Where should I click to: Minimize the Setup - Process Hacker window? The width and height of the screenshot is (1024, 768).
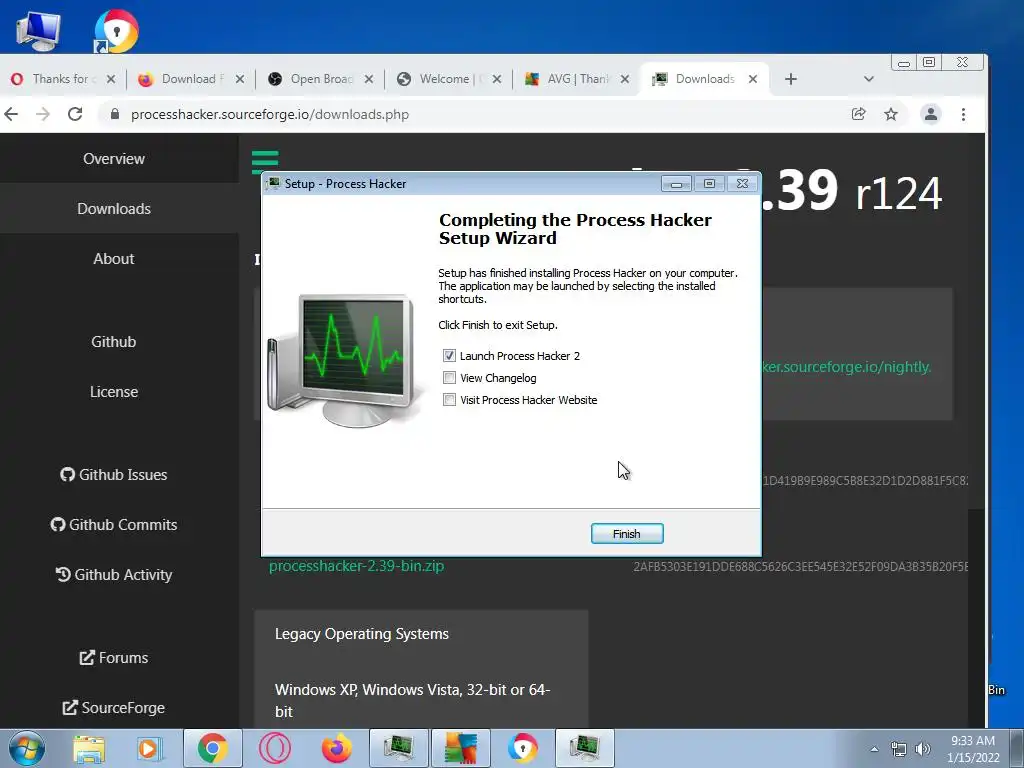point(677,184)
